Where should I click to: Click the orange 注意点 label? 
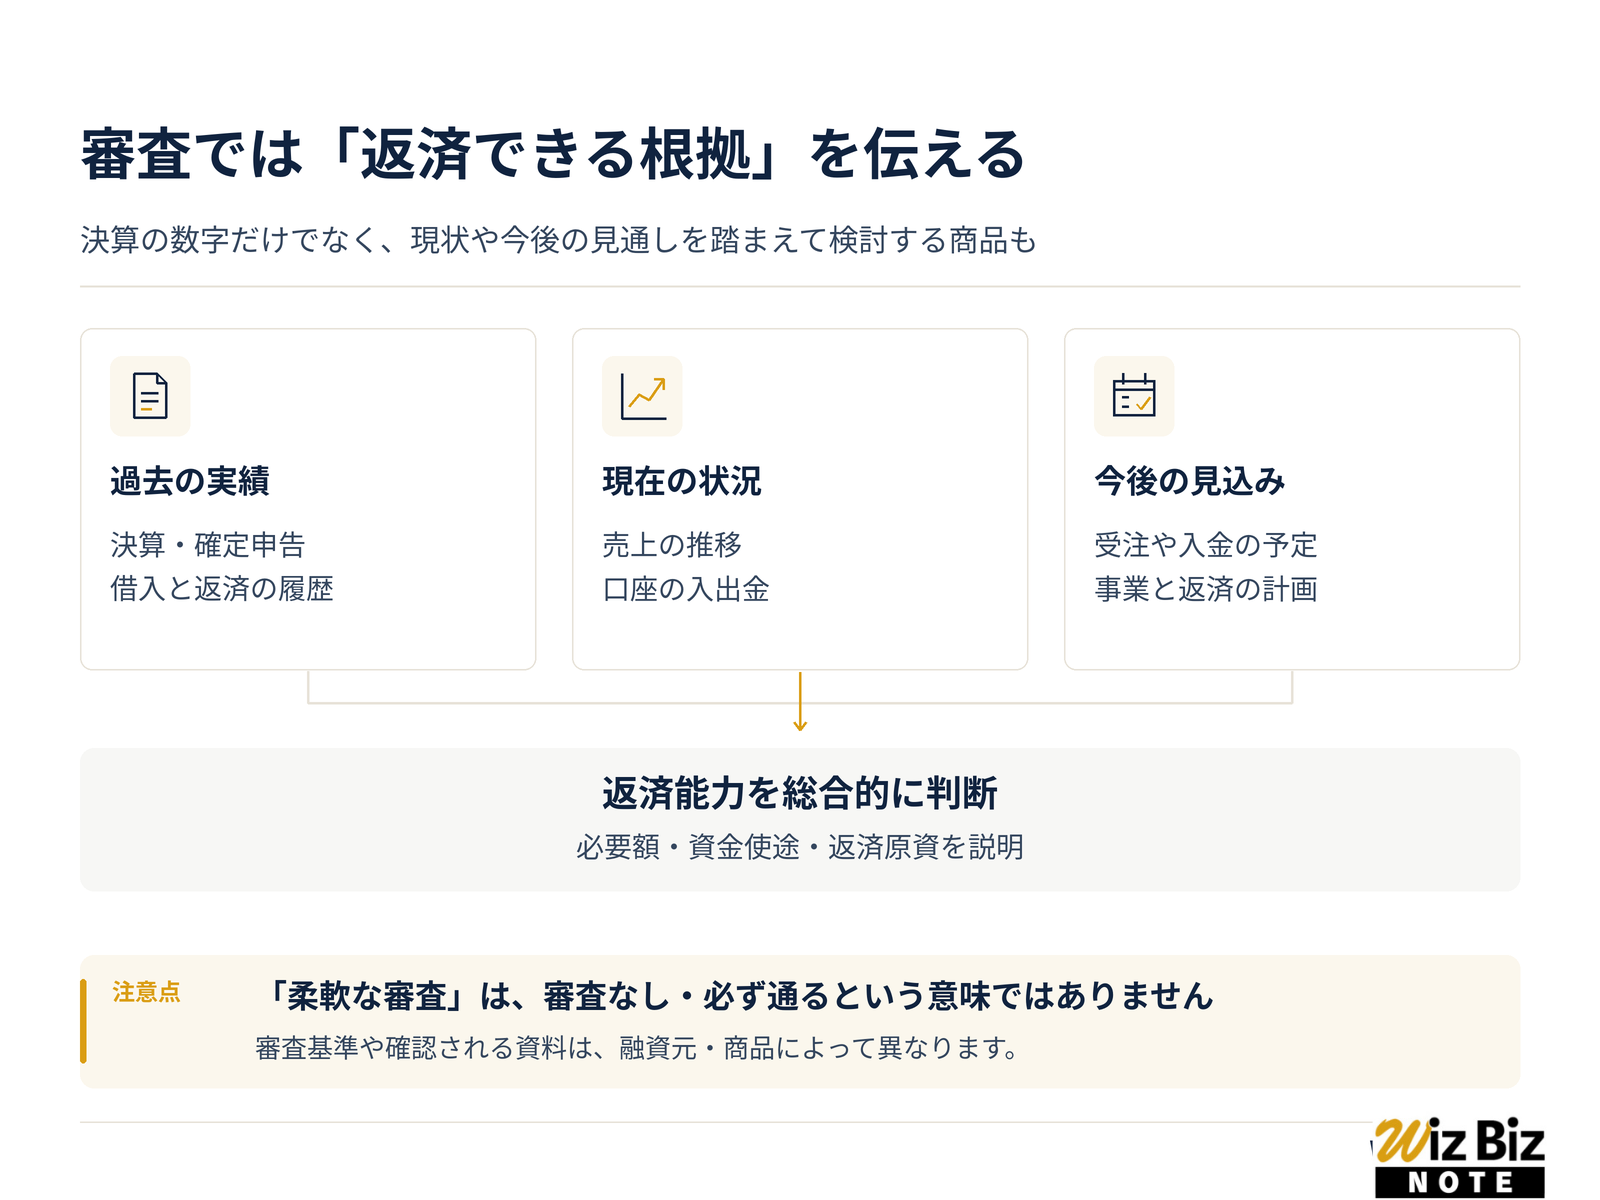[147, 992]
